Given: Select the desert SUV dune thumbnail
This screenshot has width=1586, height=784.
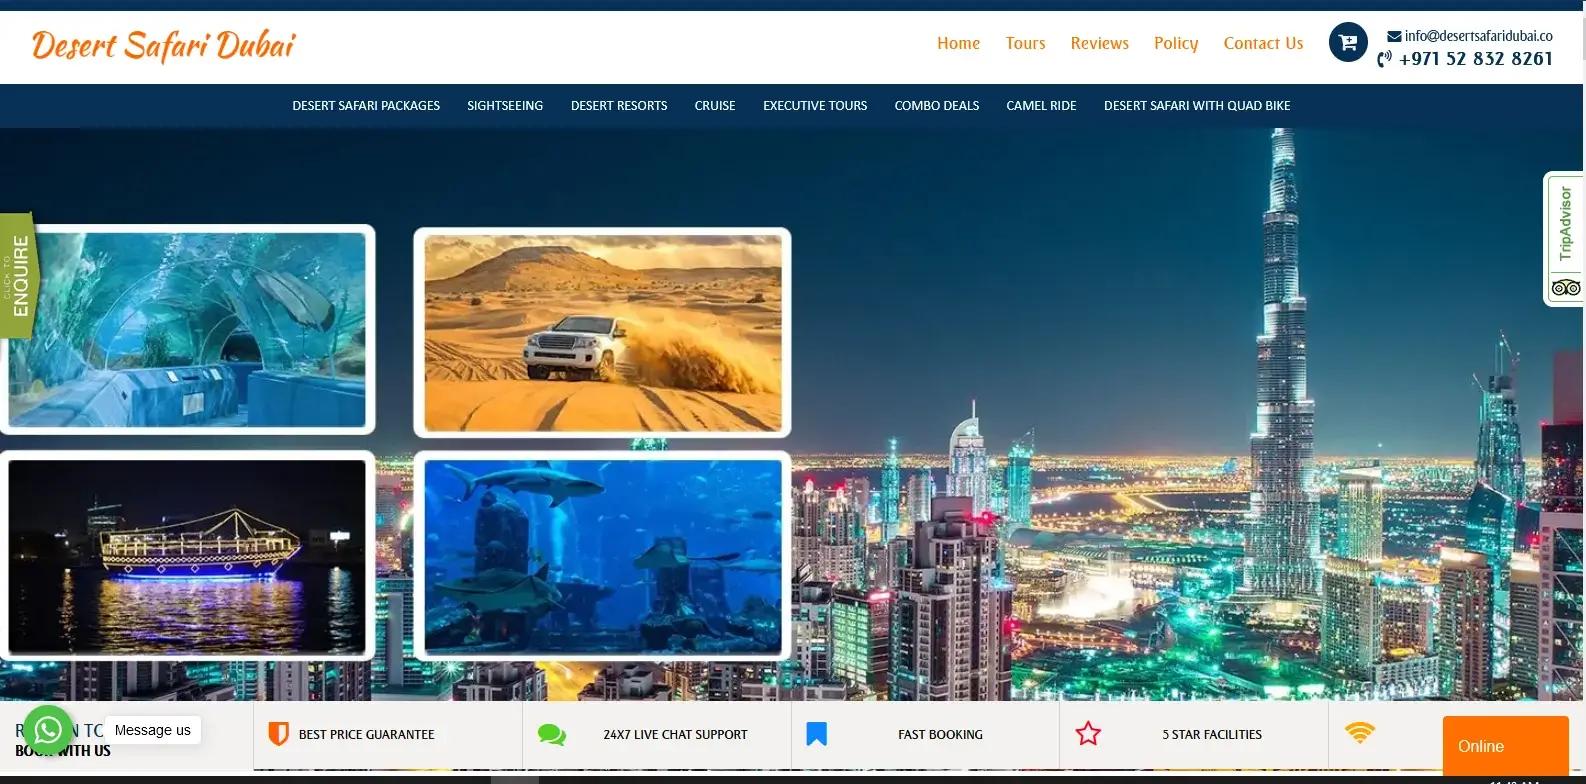Looking at the screenshot, I should pos(602,333).
